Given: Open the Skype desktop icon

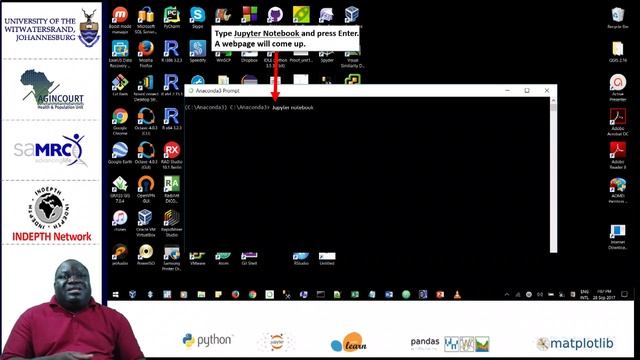Looking at the screenshot, I should pos(198,18).
